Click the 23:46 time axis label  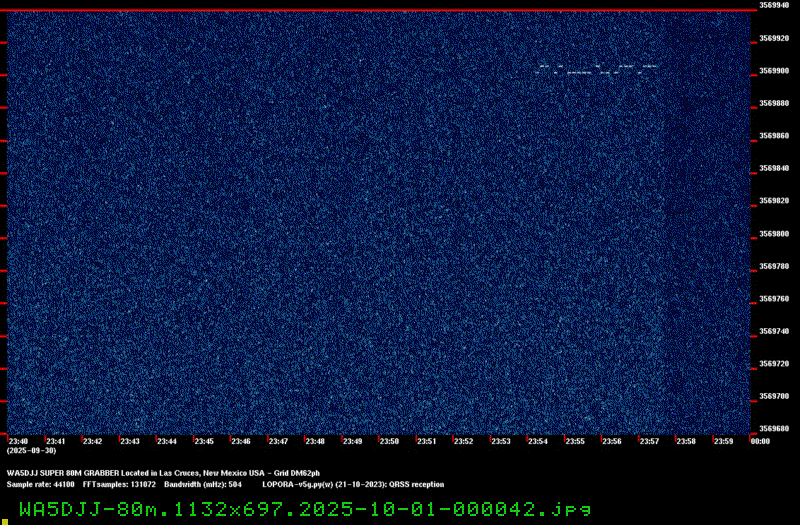click(x=241, y=441)
